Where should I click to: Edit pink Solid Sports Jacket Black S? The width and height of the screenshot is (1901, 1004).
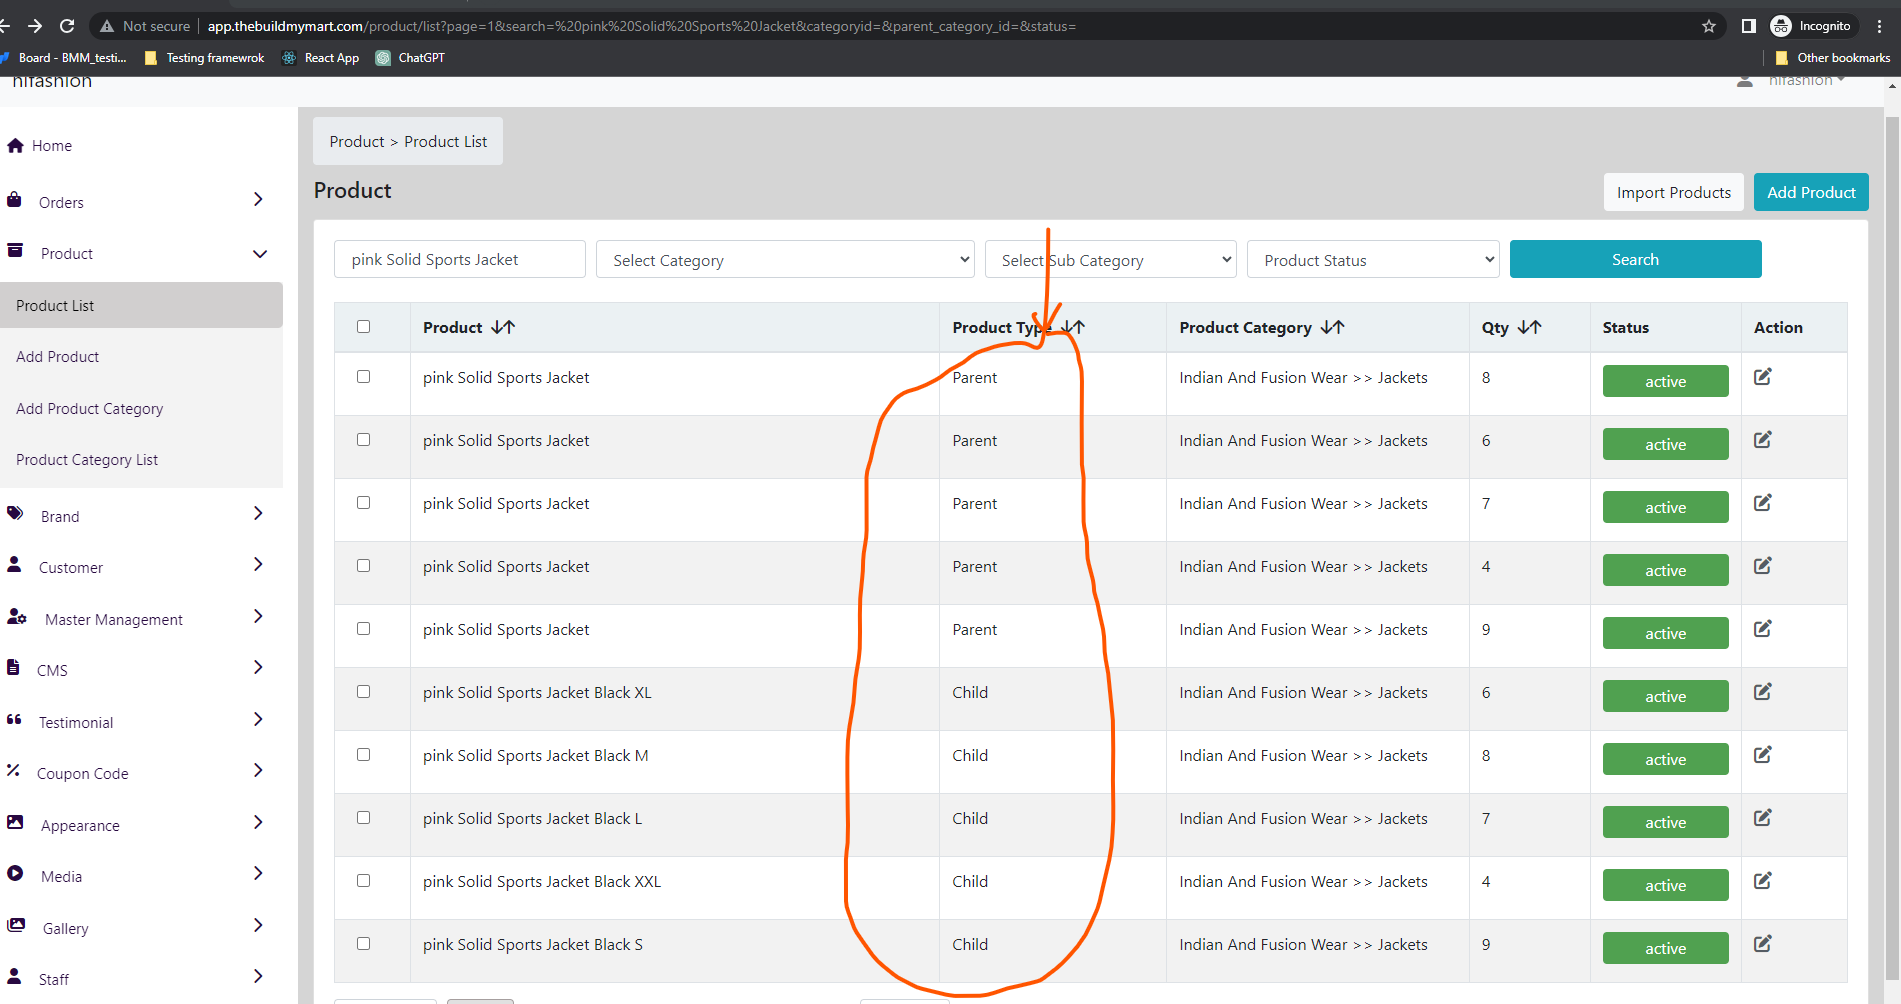[x=1763, y=944]
